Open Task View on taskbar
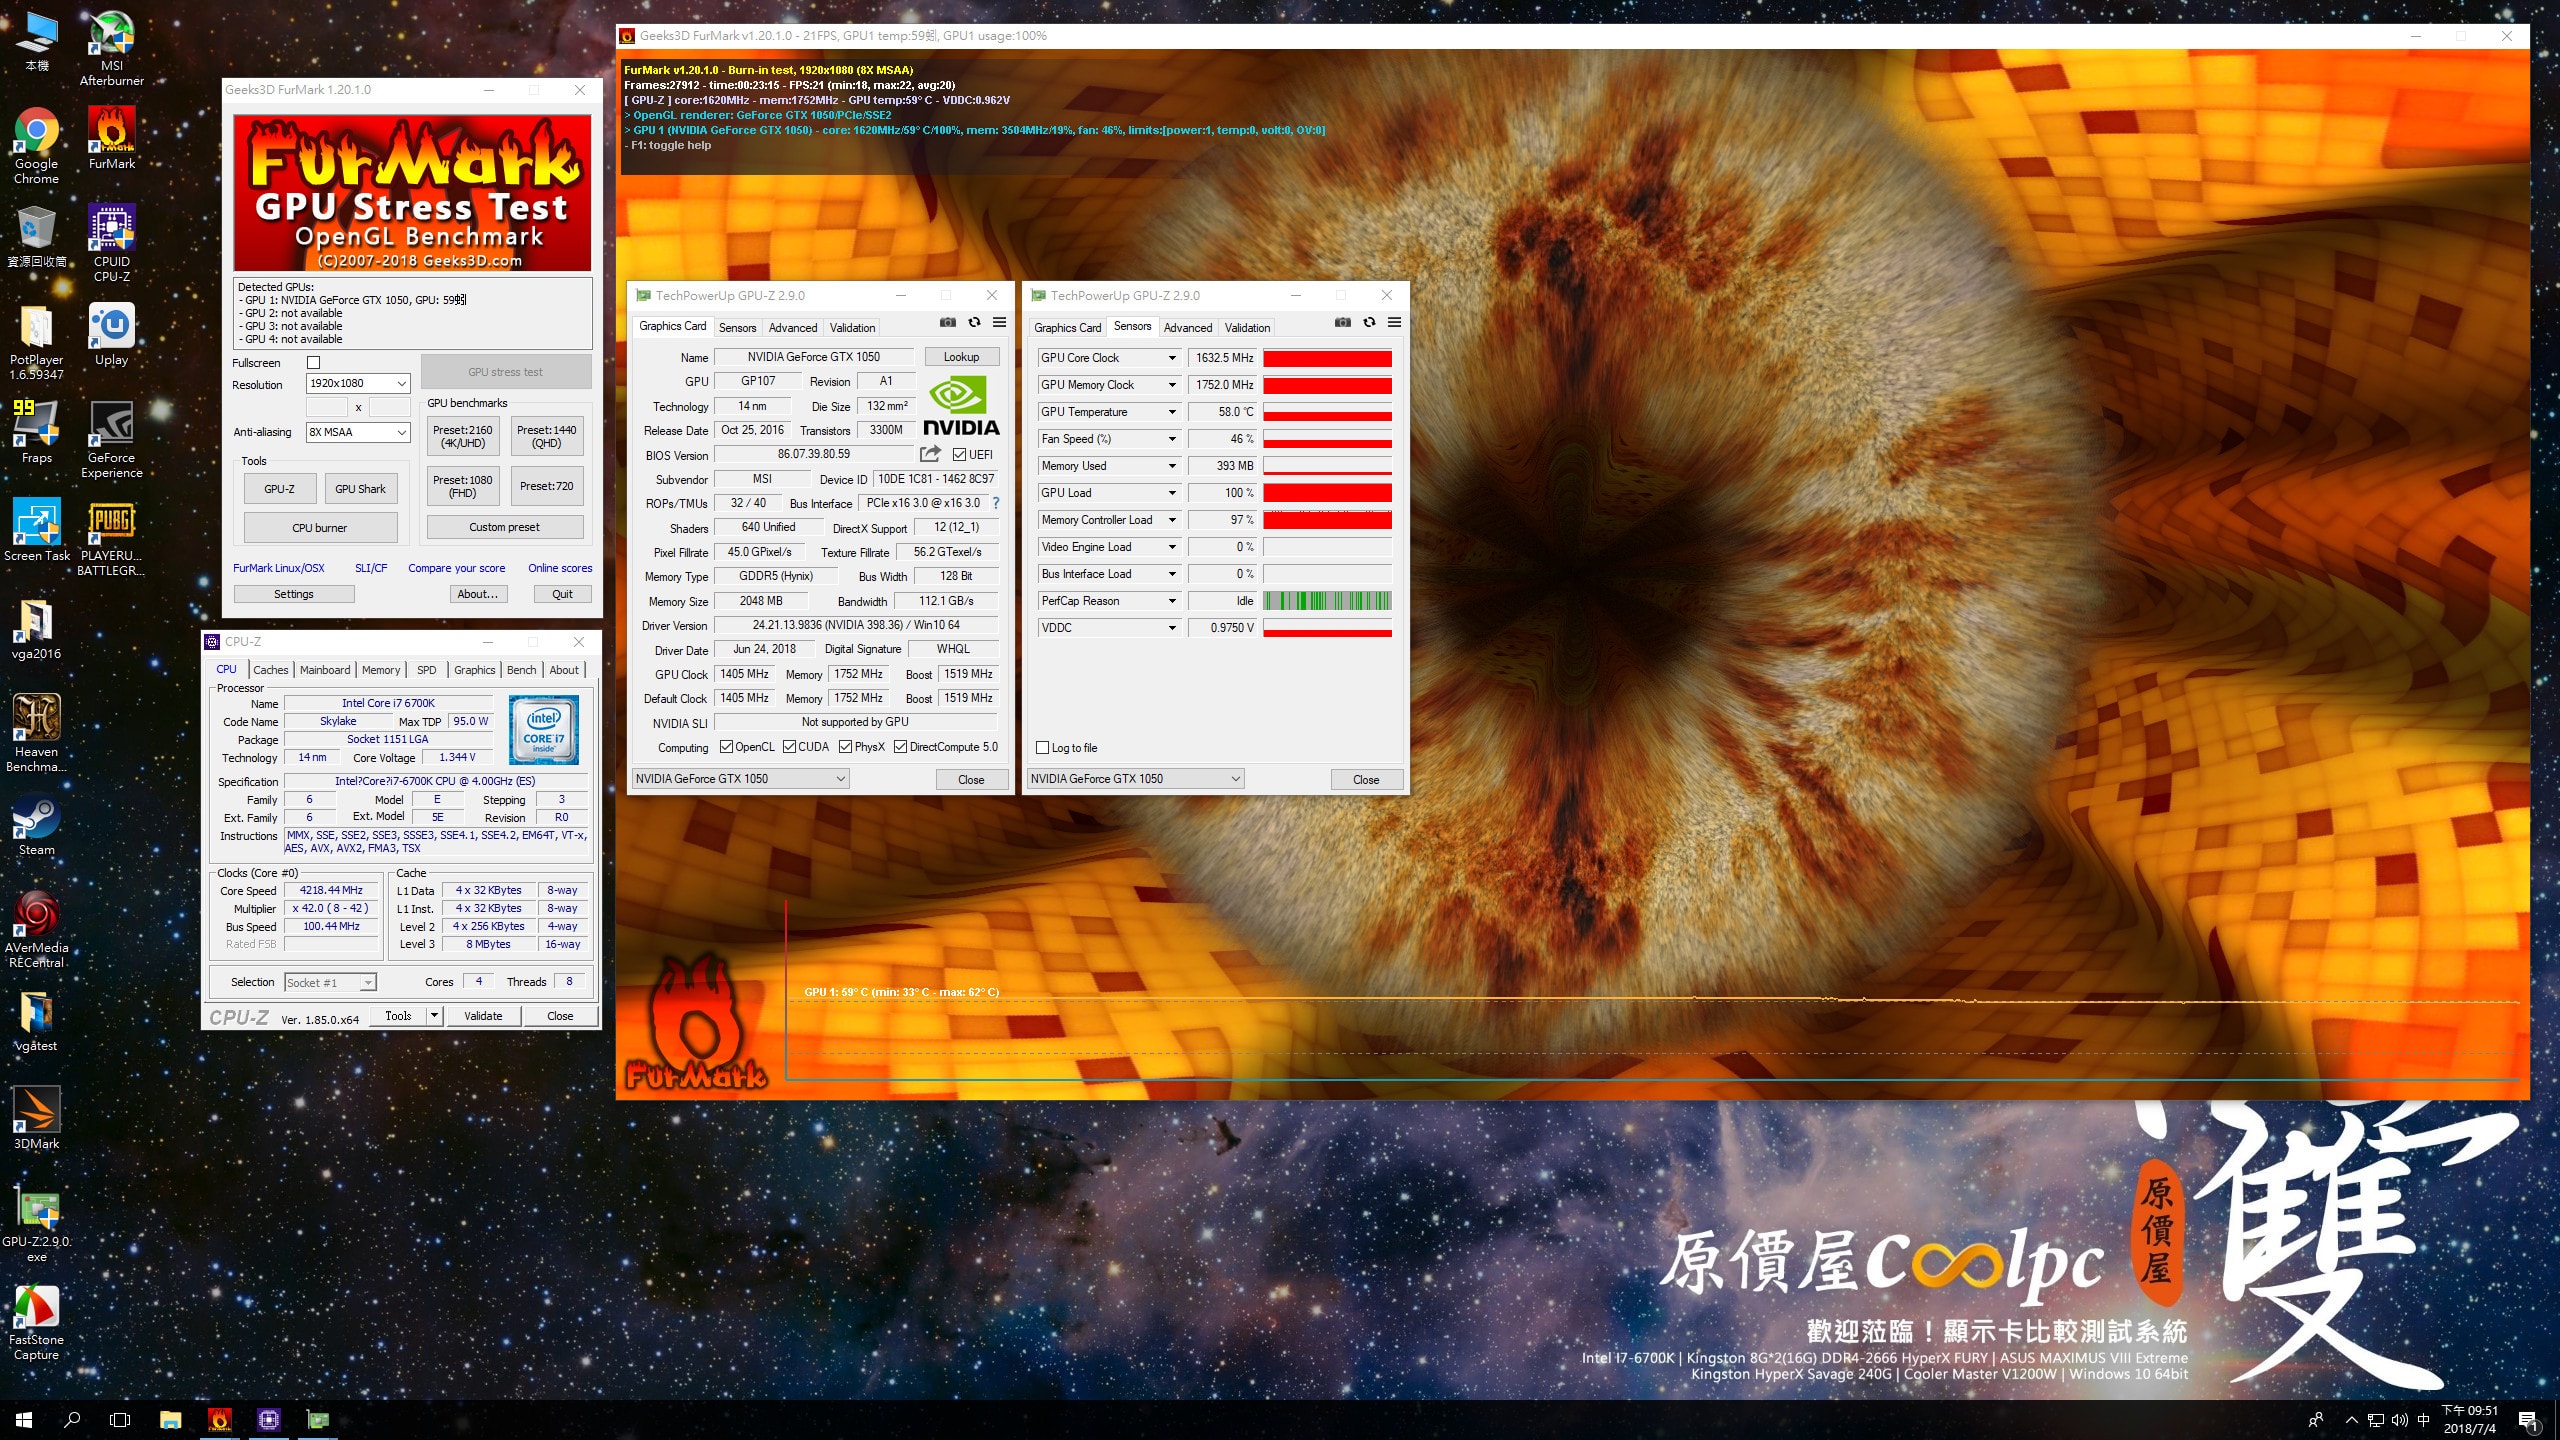The image size is (2560, 1440). tap(120, 1419)
